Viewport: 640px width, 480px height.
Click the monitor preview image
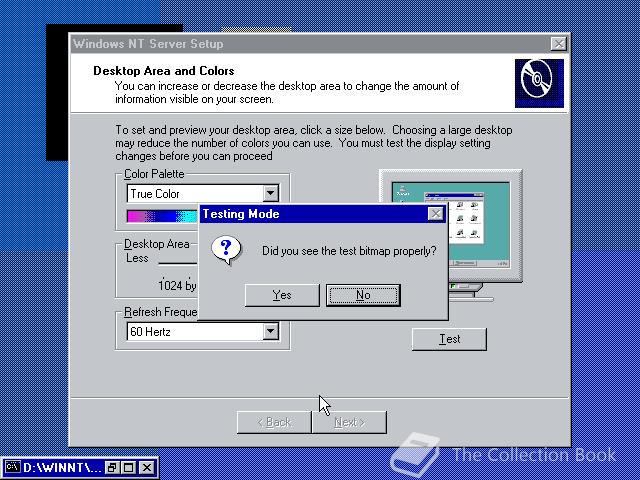coord(451,235)
